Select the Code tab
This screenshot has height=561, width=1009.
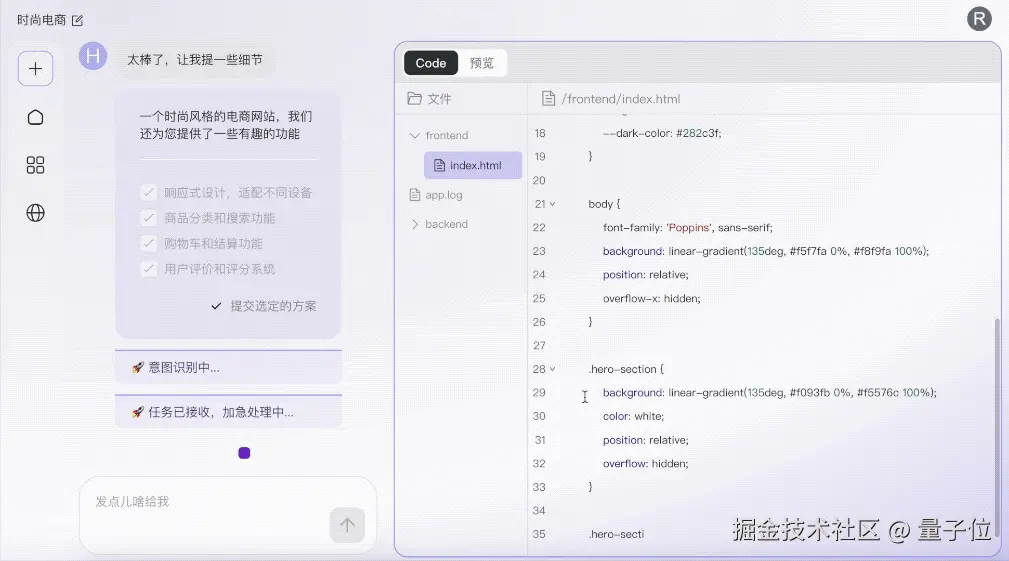click(x=430, y=63)
